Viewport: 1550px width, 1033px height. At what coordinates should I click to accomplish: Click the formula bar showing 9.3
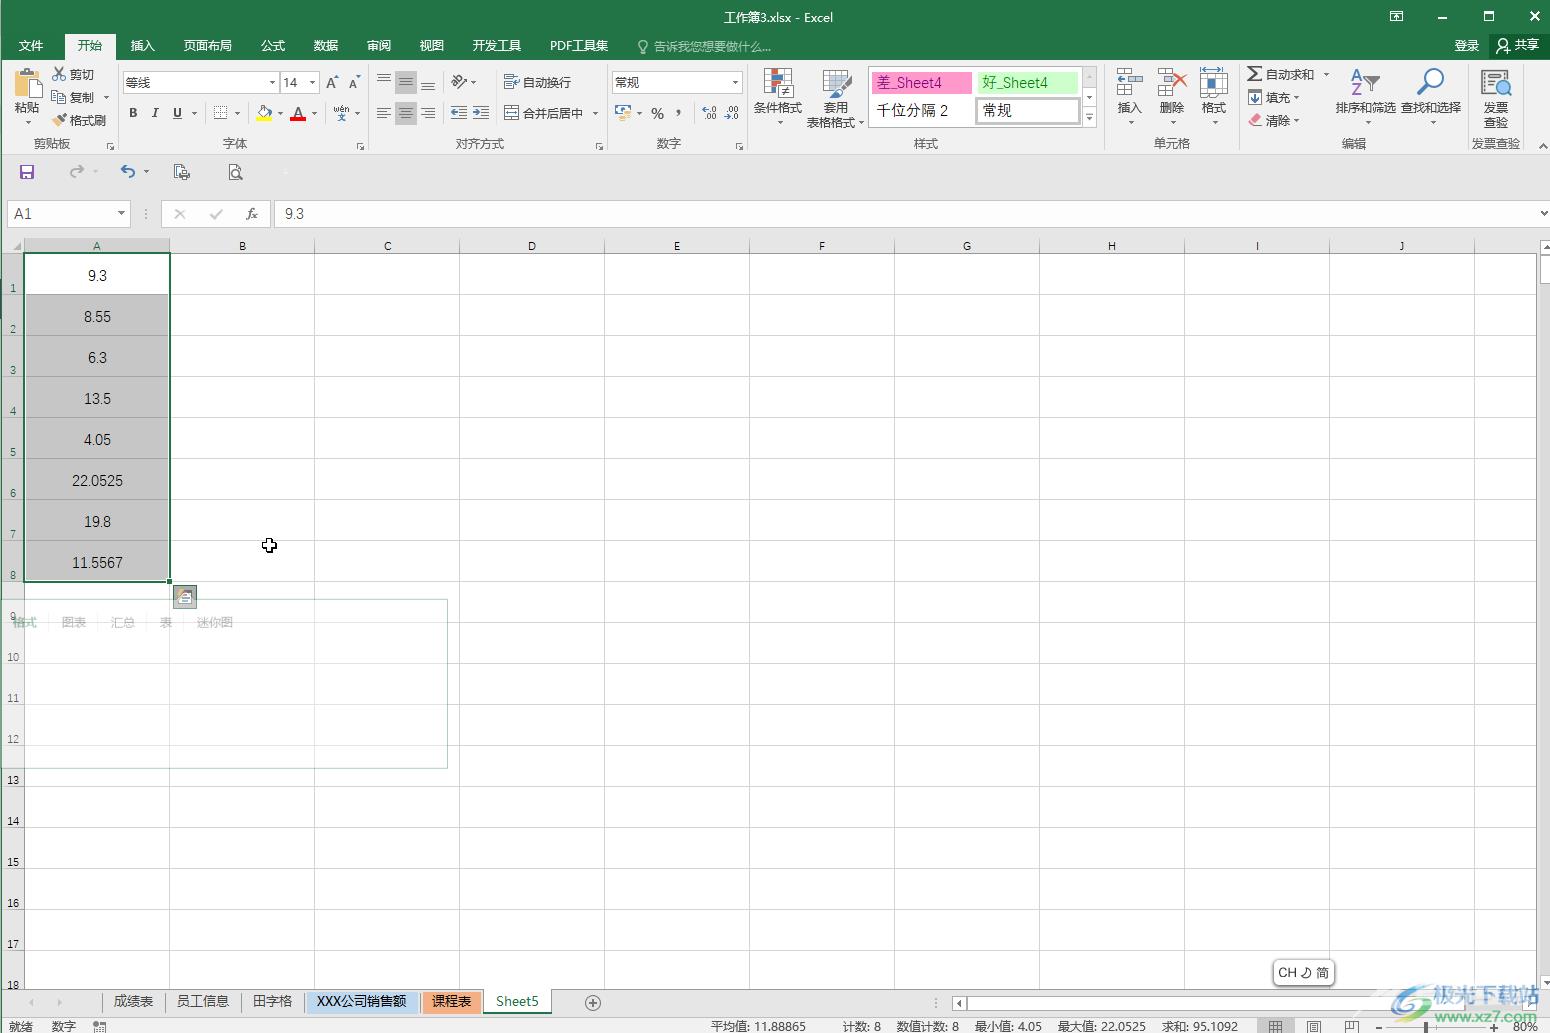coord(908,213)
